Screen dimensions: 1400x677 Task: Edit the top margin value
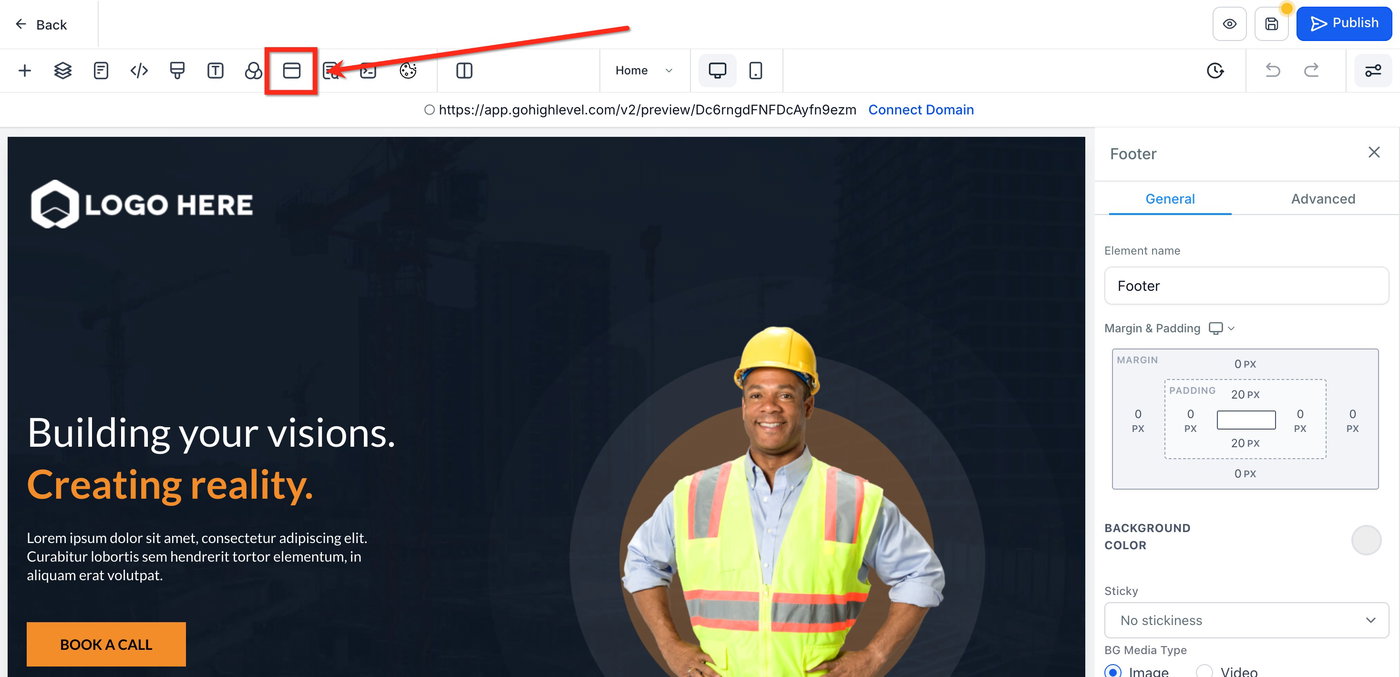[x=1245, y=364]
